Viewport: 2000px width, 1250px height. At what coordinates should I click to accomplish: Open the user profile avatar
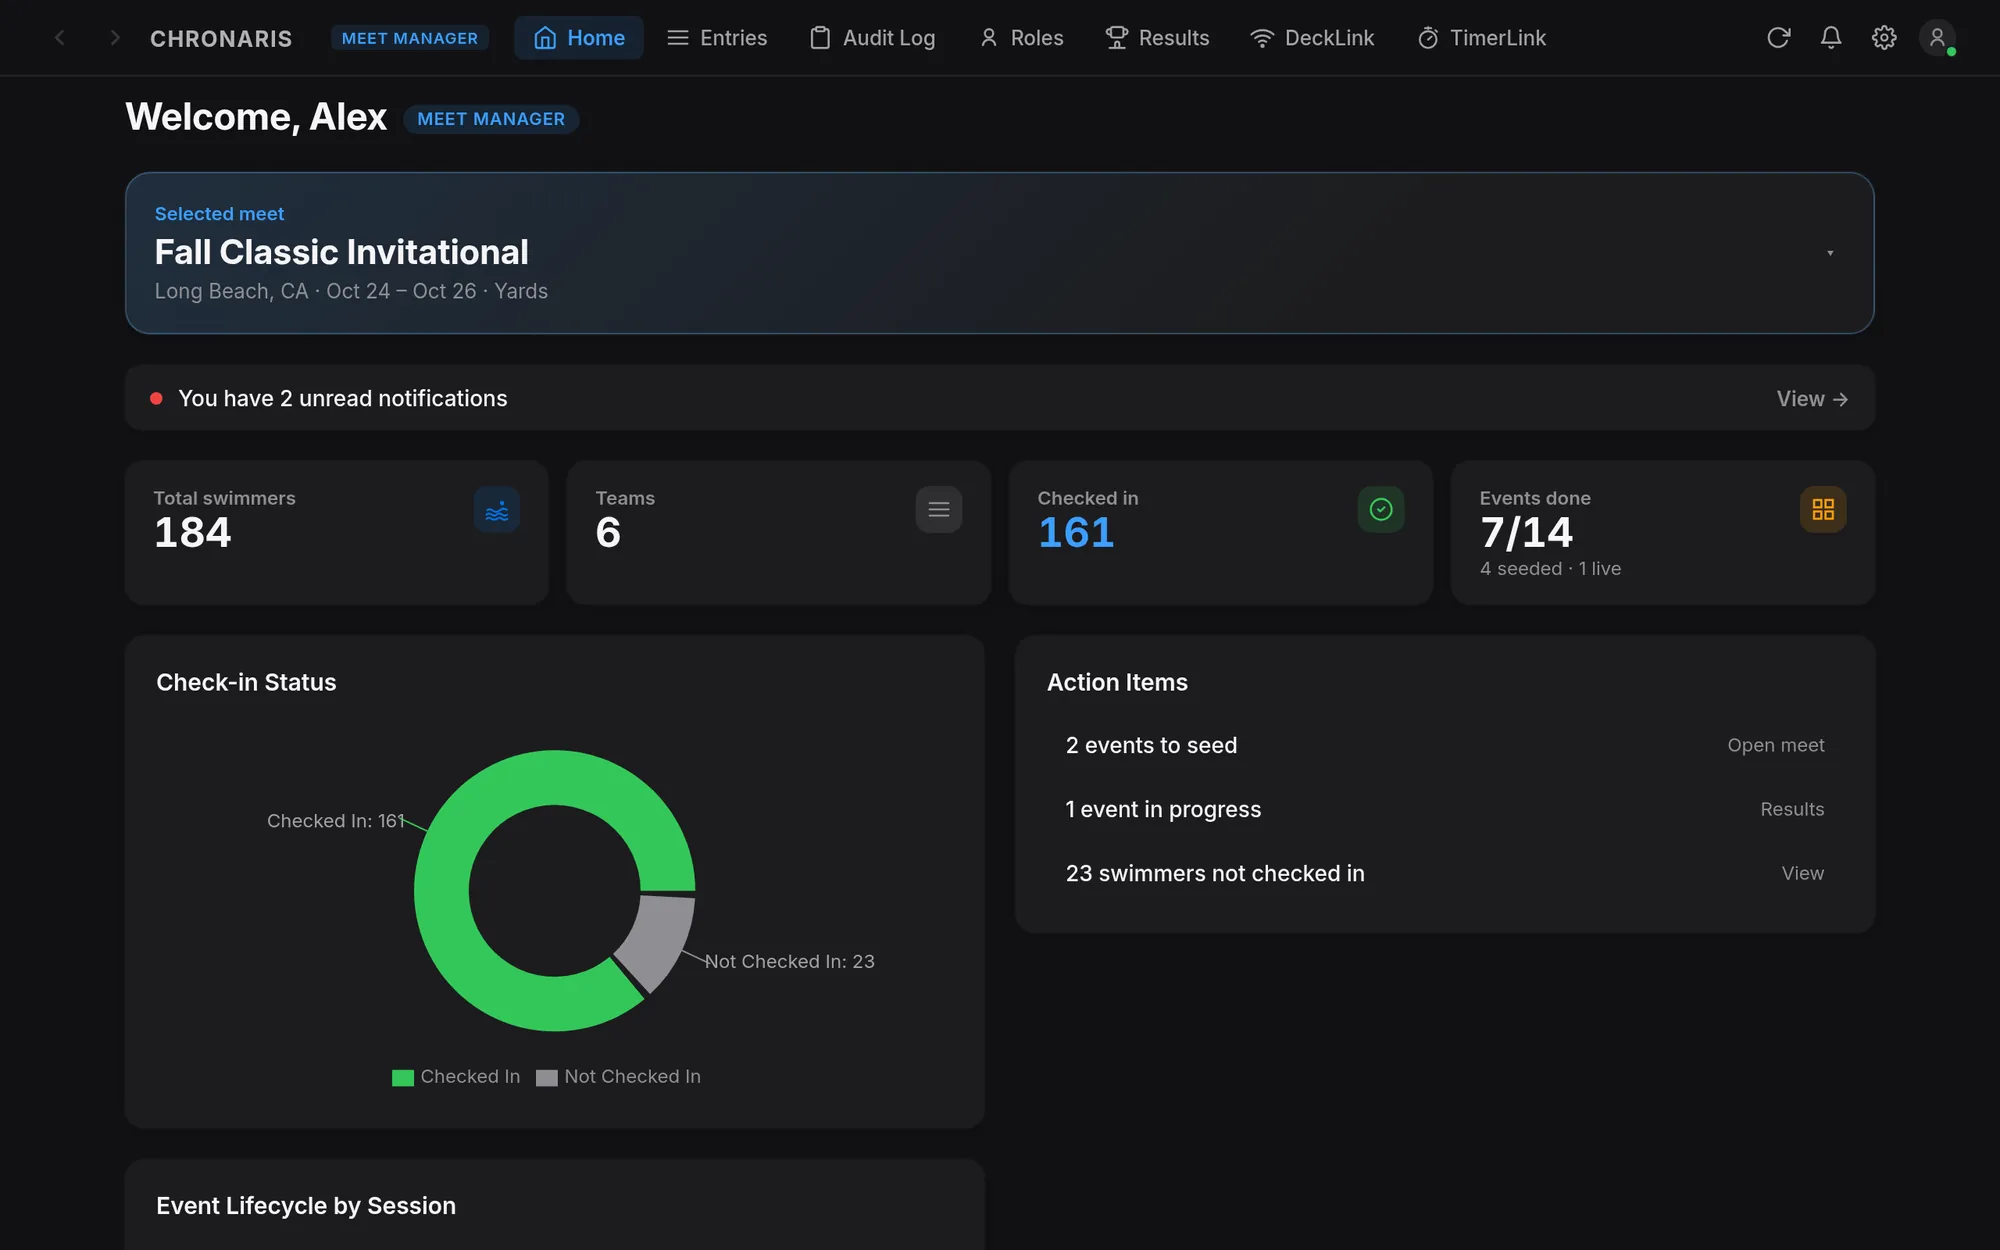(1937, 38)
